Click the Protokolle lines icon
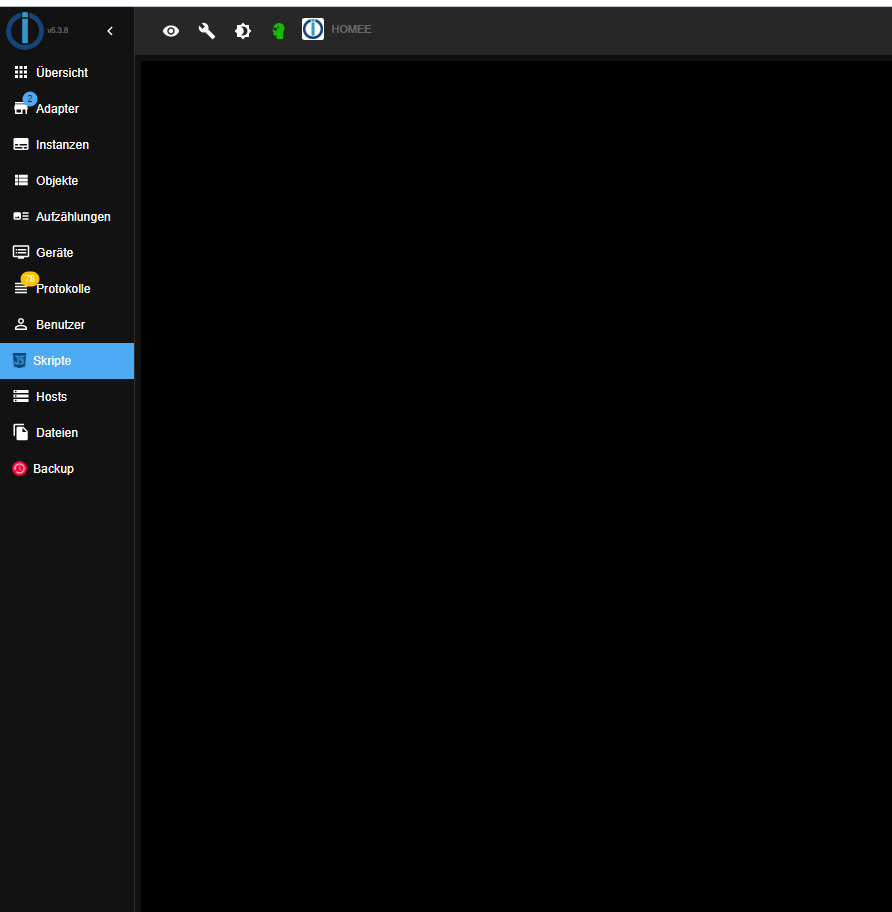Image resolution: width=892 pixels, height=912 pixels. pos(21,288)
